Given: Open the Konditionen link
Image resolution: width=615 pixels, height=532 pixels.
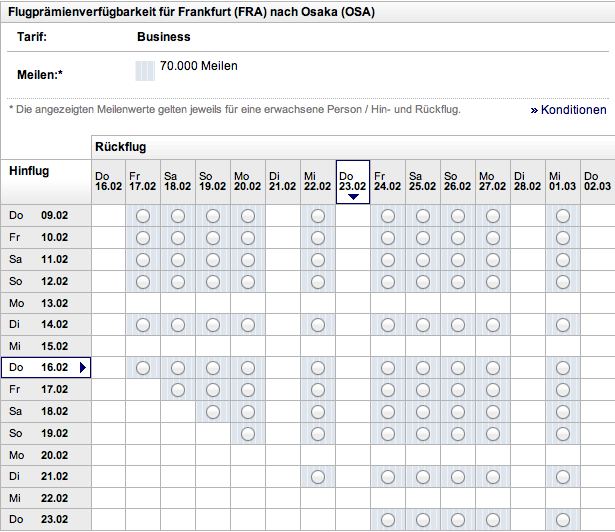Looking at the screenshot, I should (x=568, y=110).
